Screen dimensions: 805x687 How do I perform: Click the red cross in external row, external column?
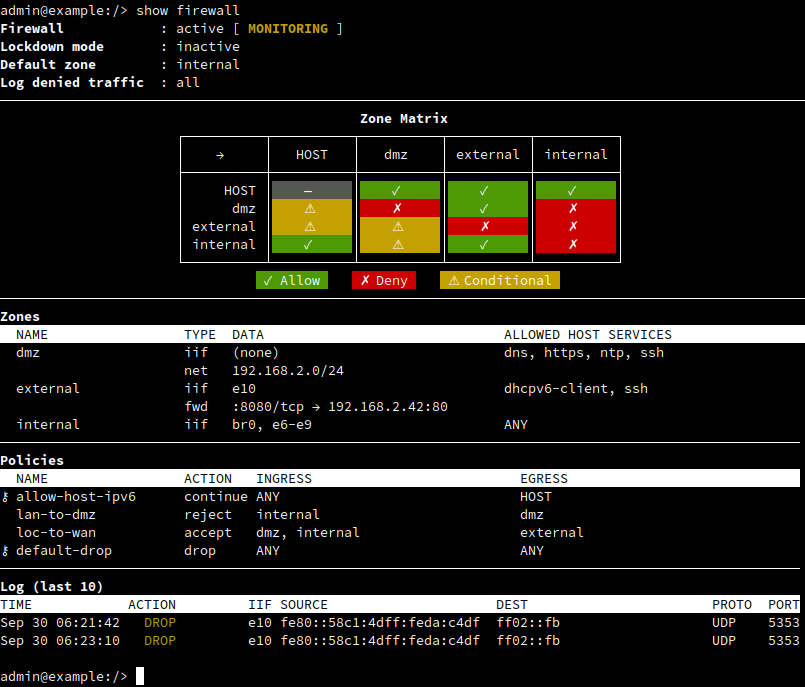coord(487,226)
